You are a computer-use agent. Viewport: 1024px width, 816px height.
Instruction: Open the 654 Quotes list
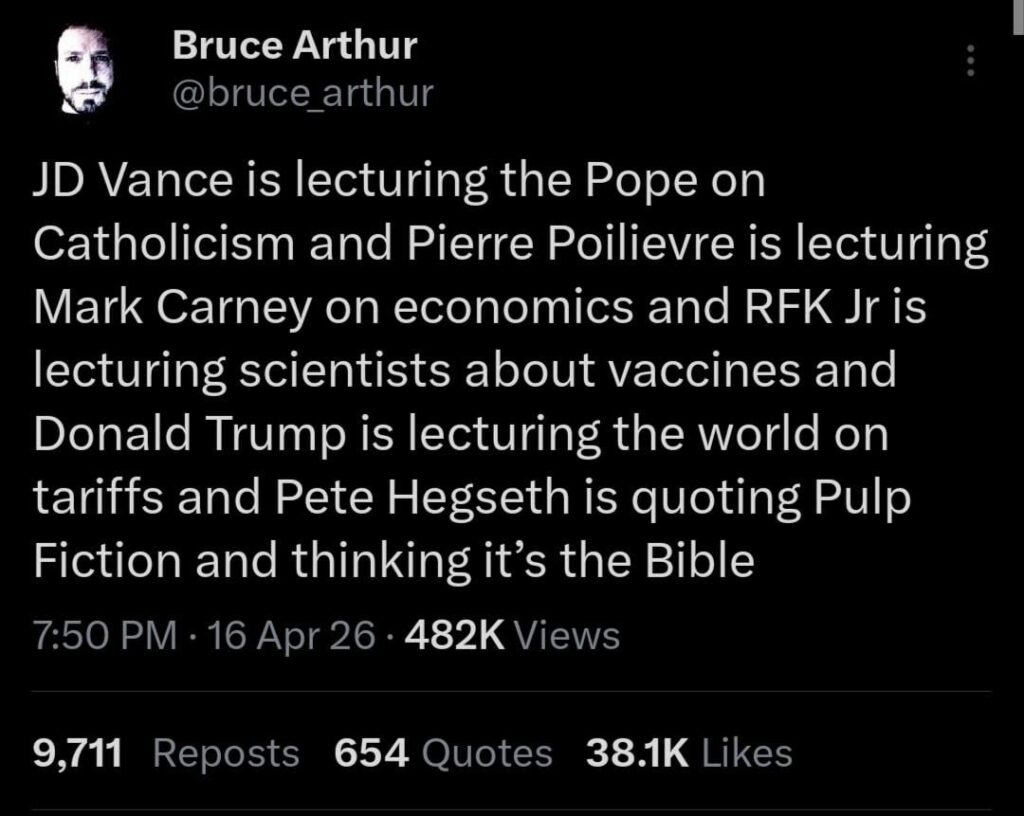442,753
